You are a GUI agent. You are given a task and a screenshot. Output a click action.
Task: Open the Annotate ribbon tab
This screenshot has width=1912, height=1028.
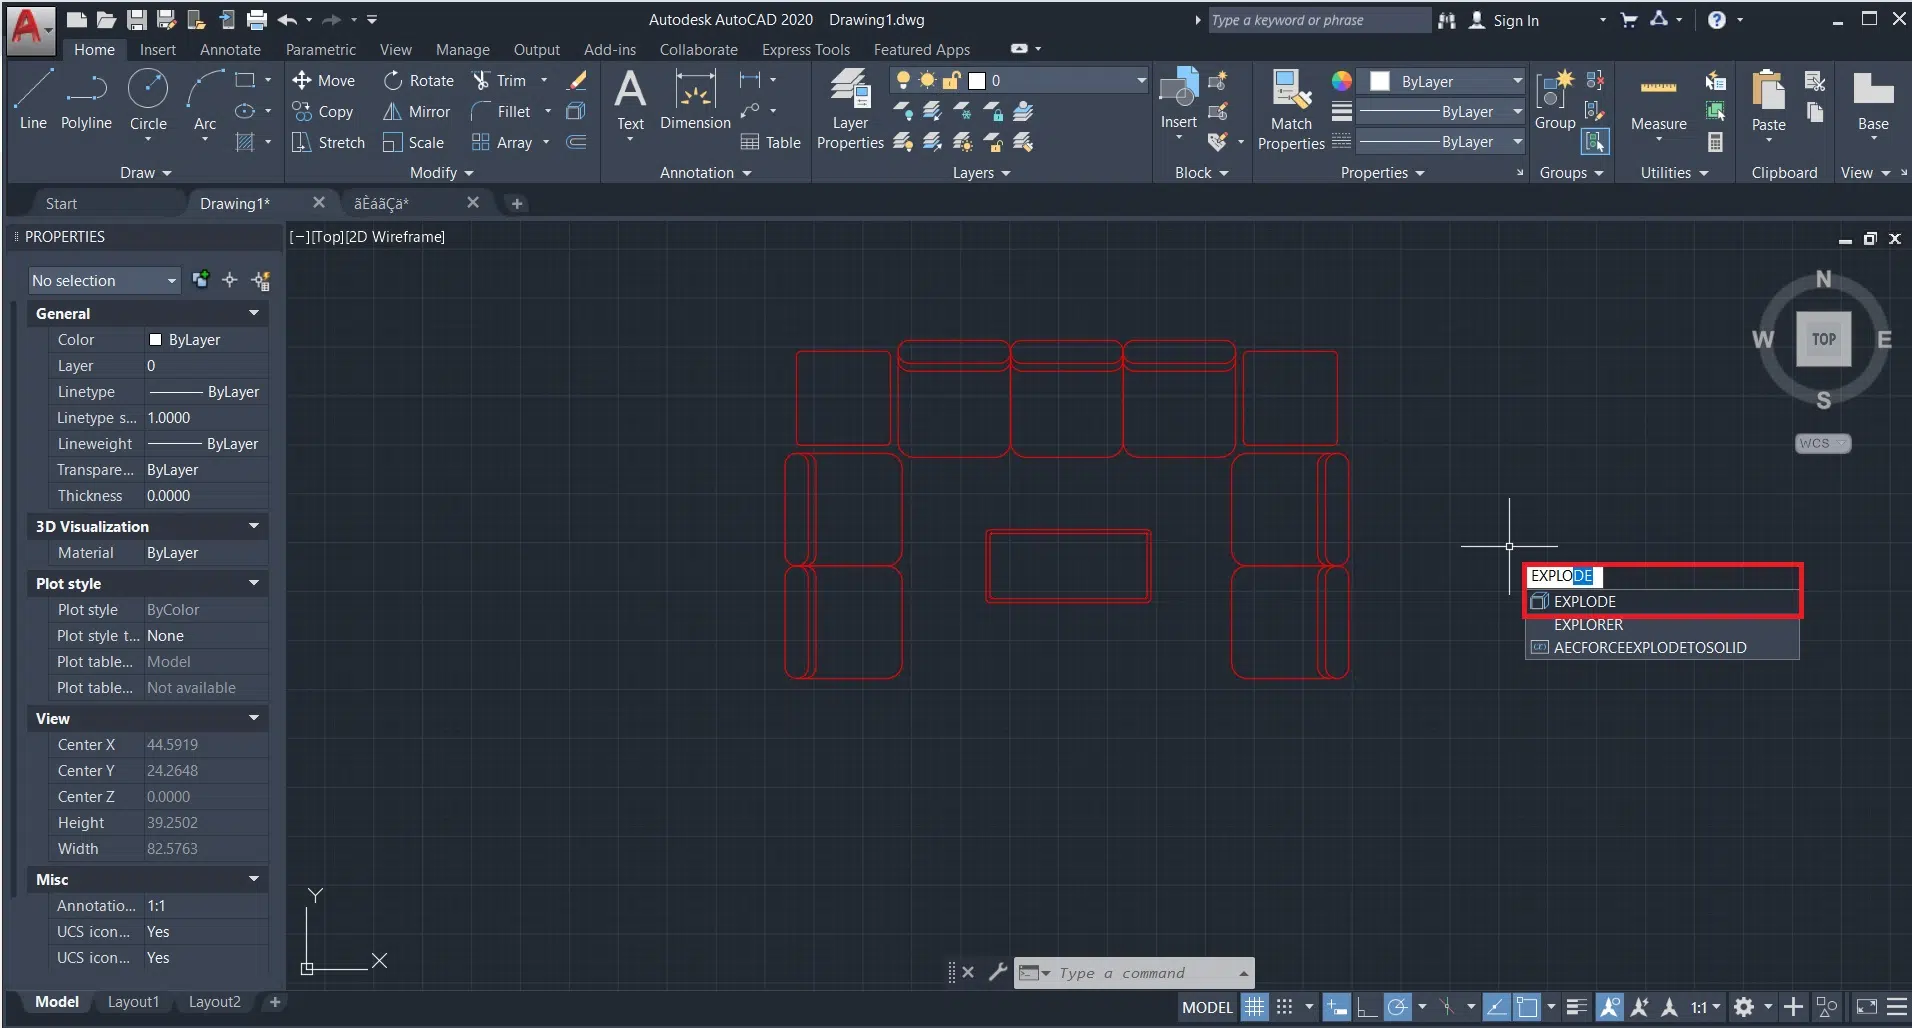(x=230, y=50)
